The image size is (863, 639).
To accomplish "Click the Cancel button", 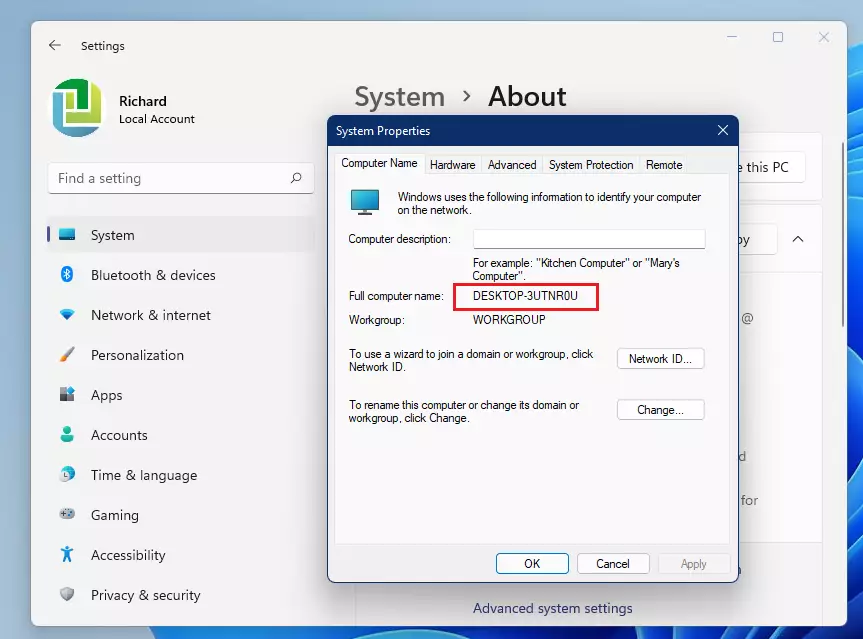I will [613, 564].
